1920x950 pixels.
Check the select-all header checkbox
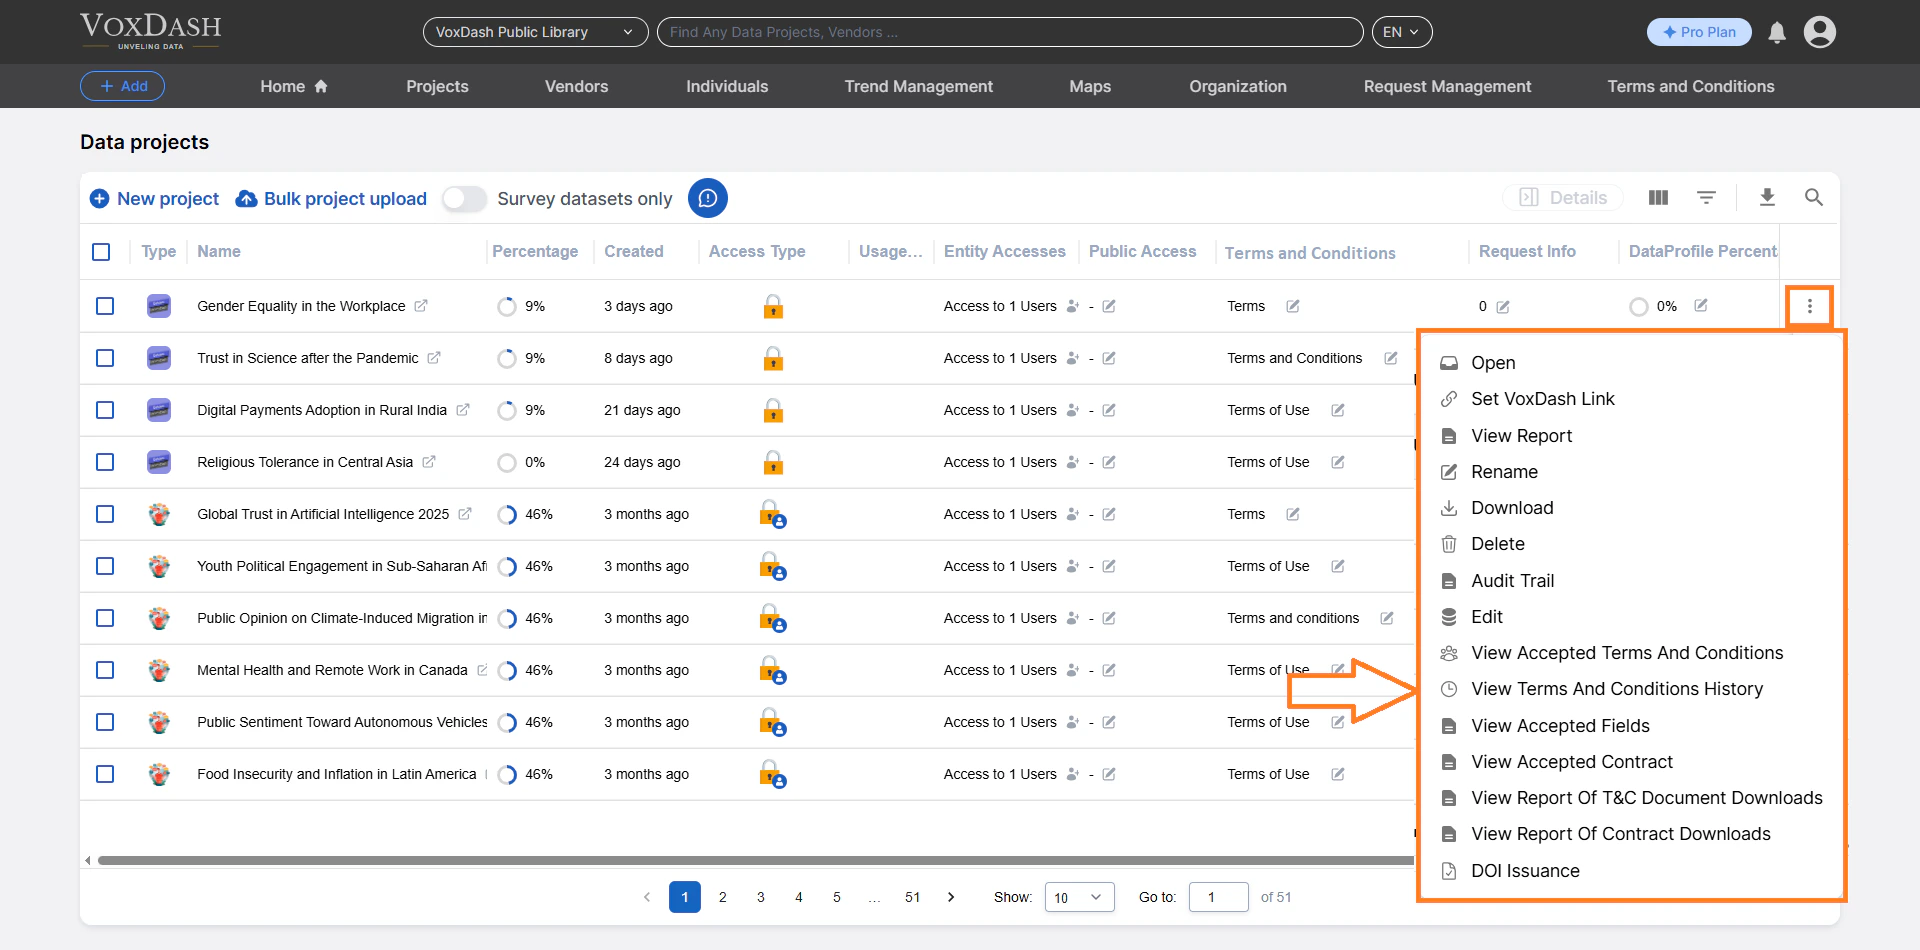(101, 252)
